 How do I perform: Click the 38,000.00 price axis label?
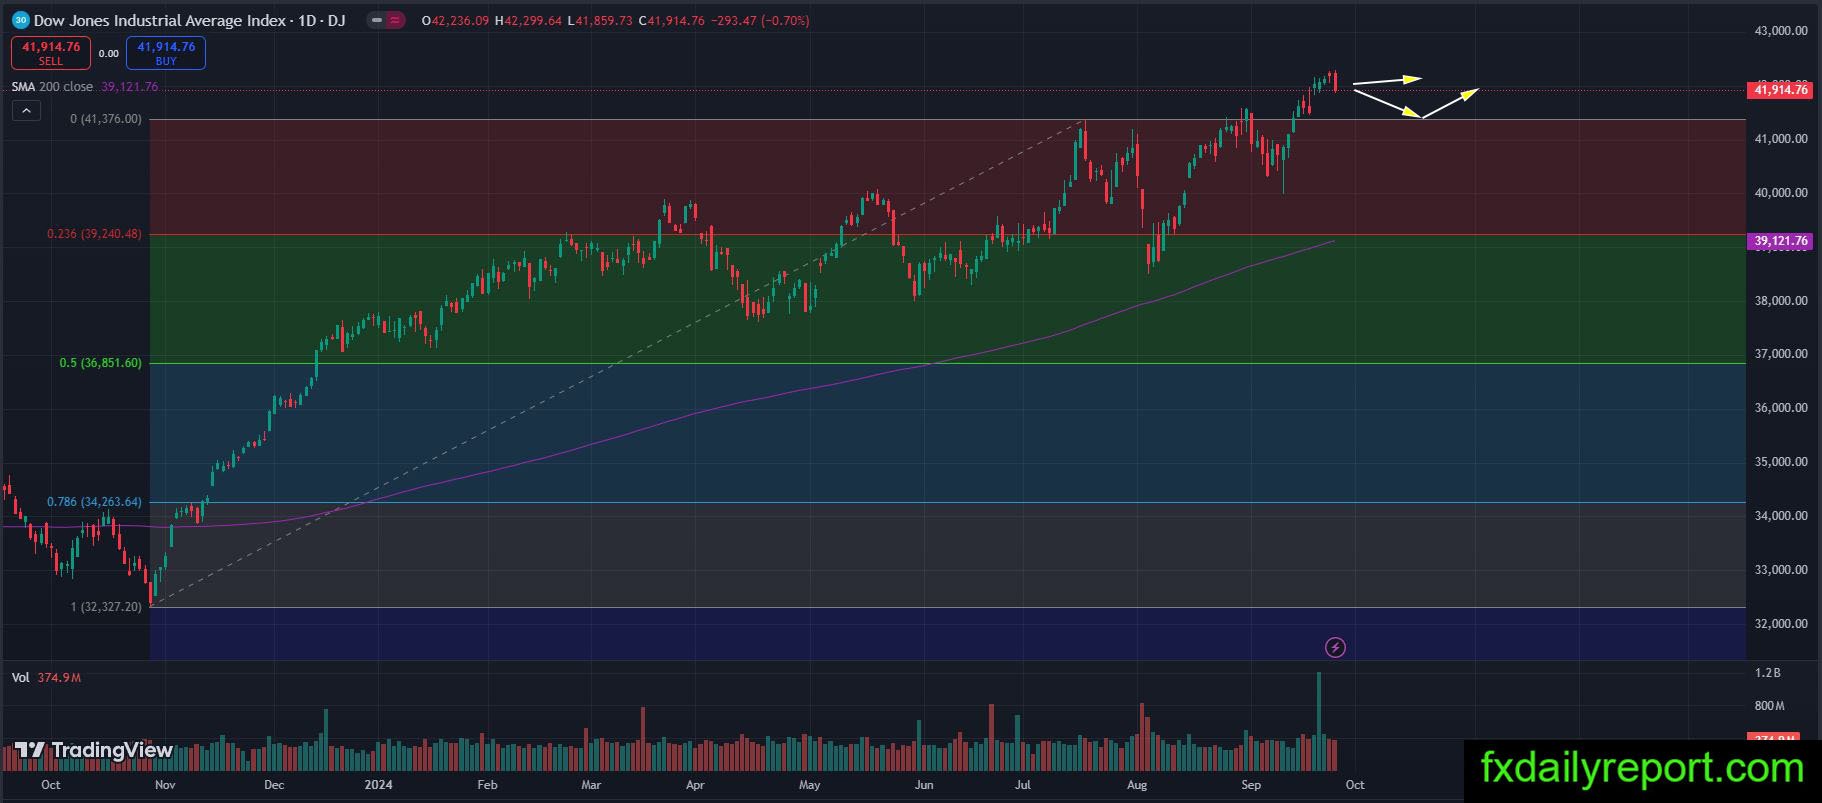click(1781, 301)
